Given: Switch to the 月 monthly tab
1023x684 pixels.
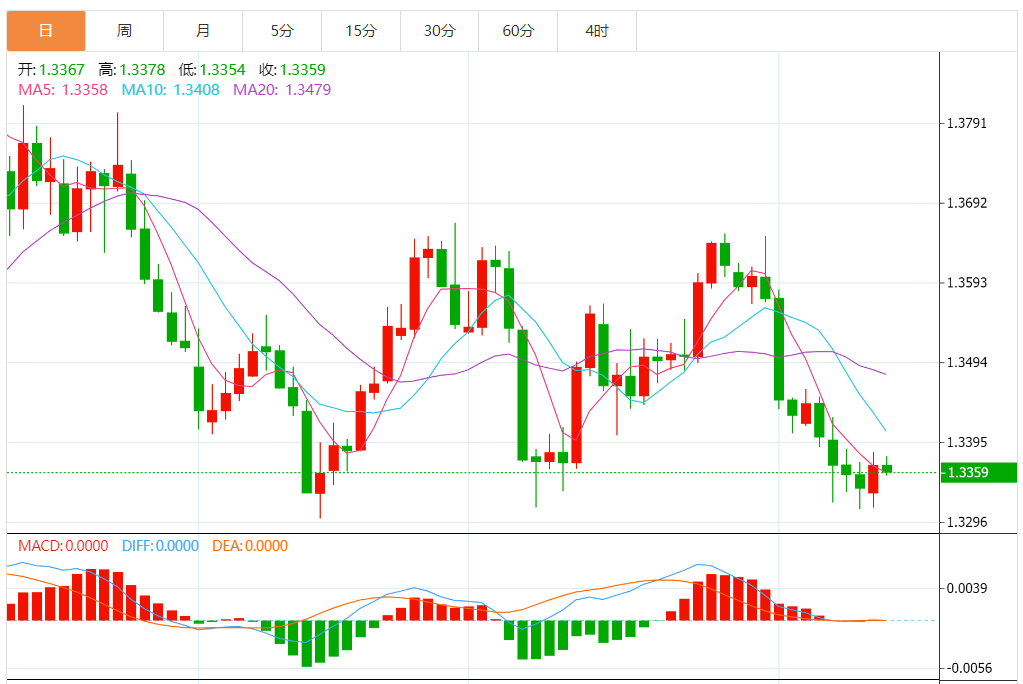Looking at the screenshot, I should (x=203, y=31).
